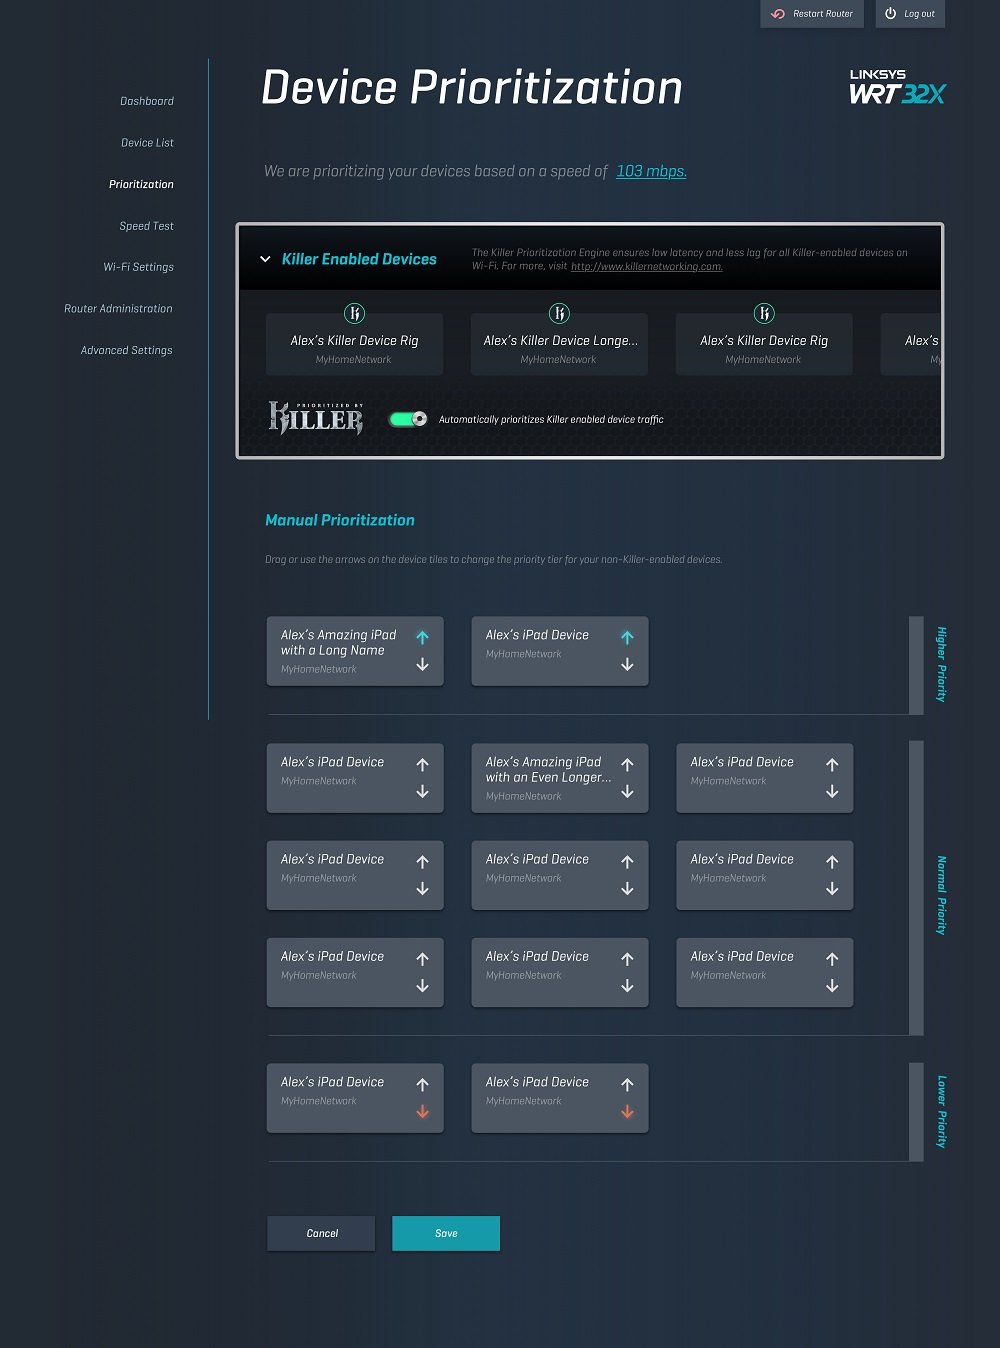The width and height of the screenshot is (1000, 1348).
Task: Click the Log out power icon
Action: (x=890, y=14)
